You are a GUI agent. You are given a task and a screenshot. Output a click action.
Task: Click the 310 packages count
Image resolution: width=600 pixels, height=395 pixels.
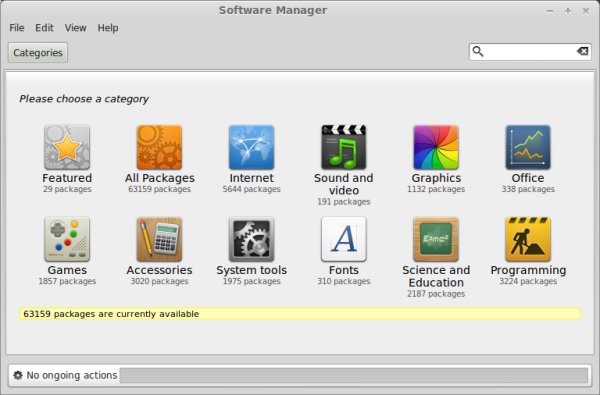pos(344,281)
